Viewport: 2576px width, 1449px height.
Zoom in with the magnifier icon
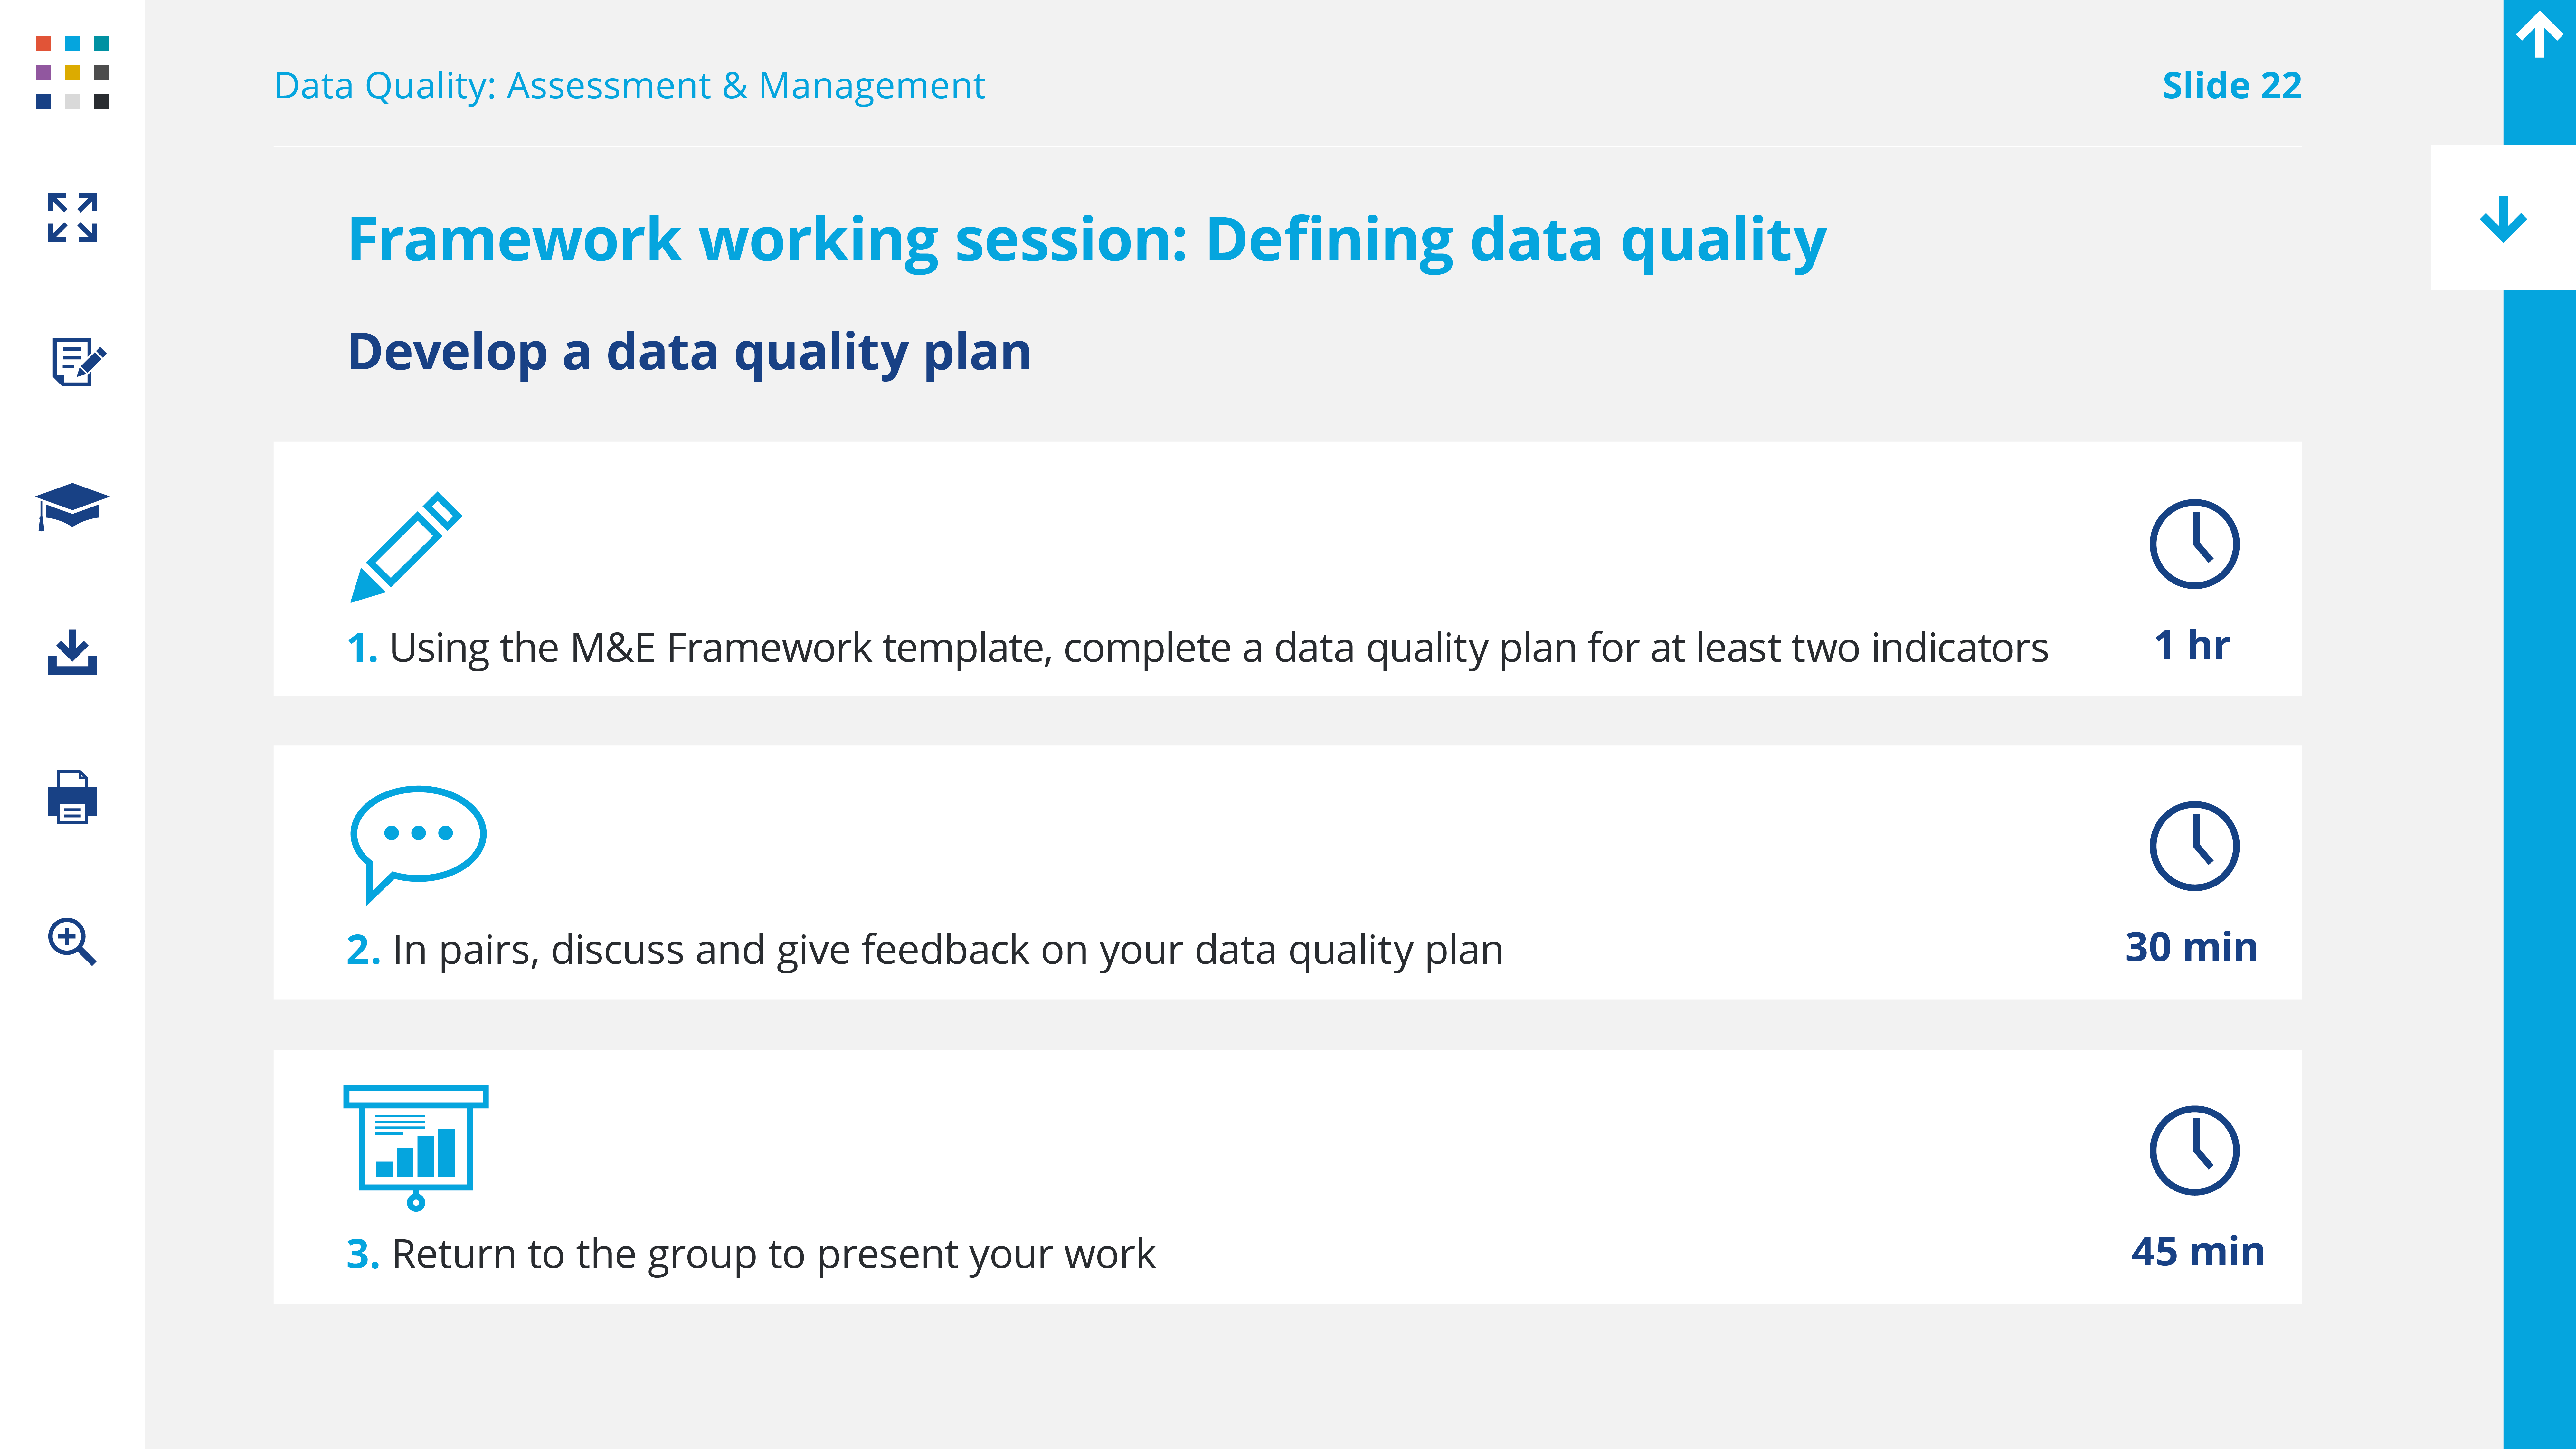[x=72, y=941]
